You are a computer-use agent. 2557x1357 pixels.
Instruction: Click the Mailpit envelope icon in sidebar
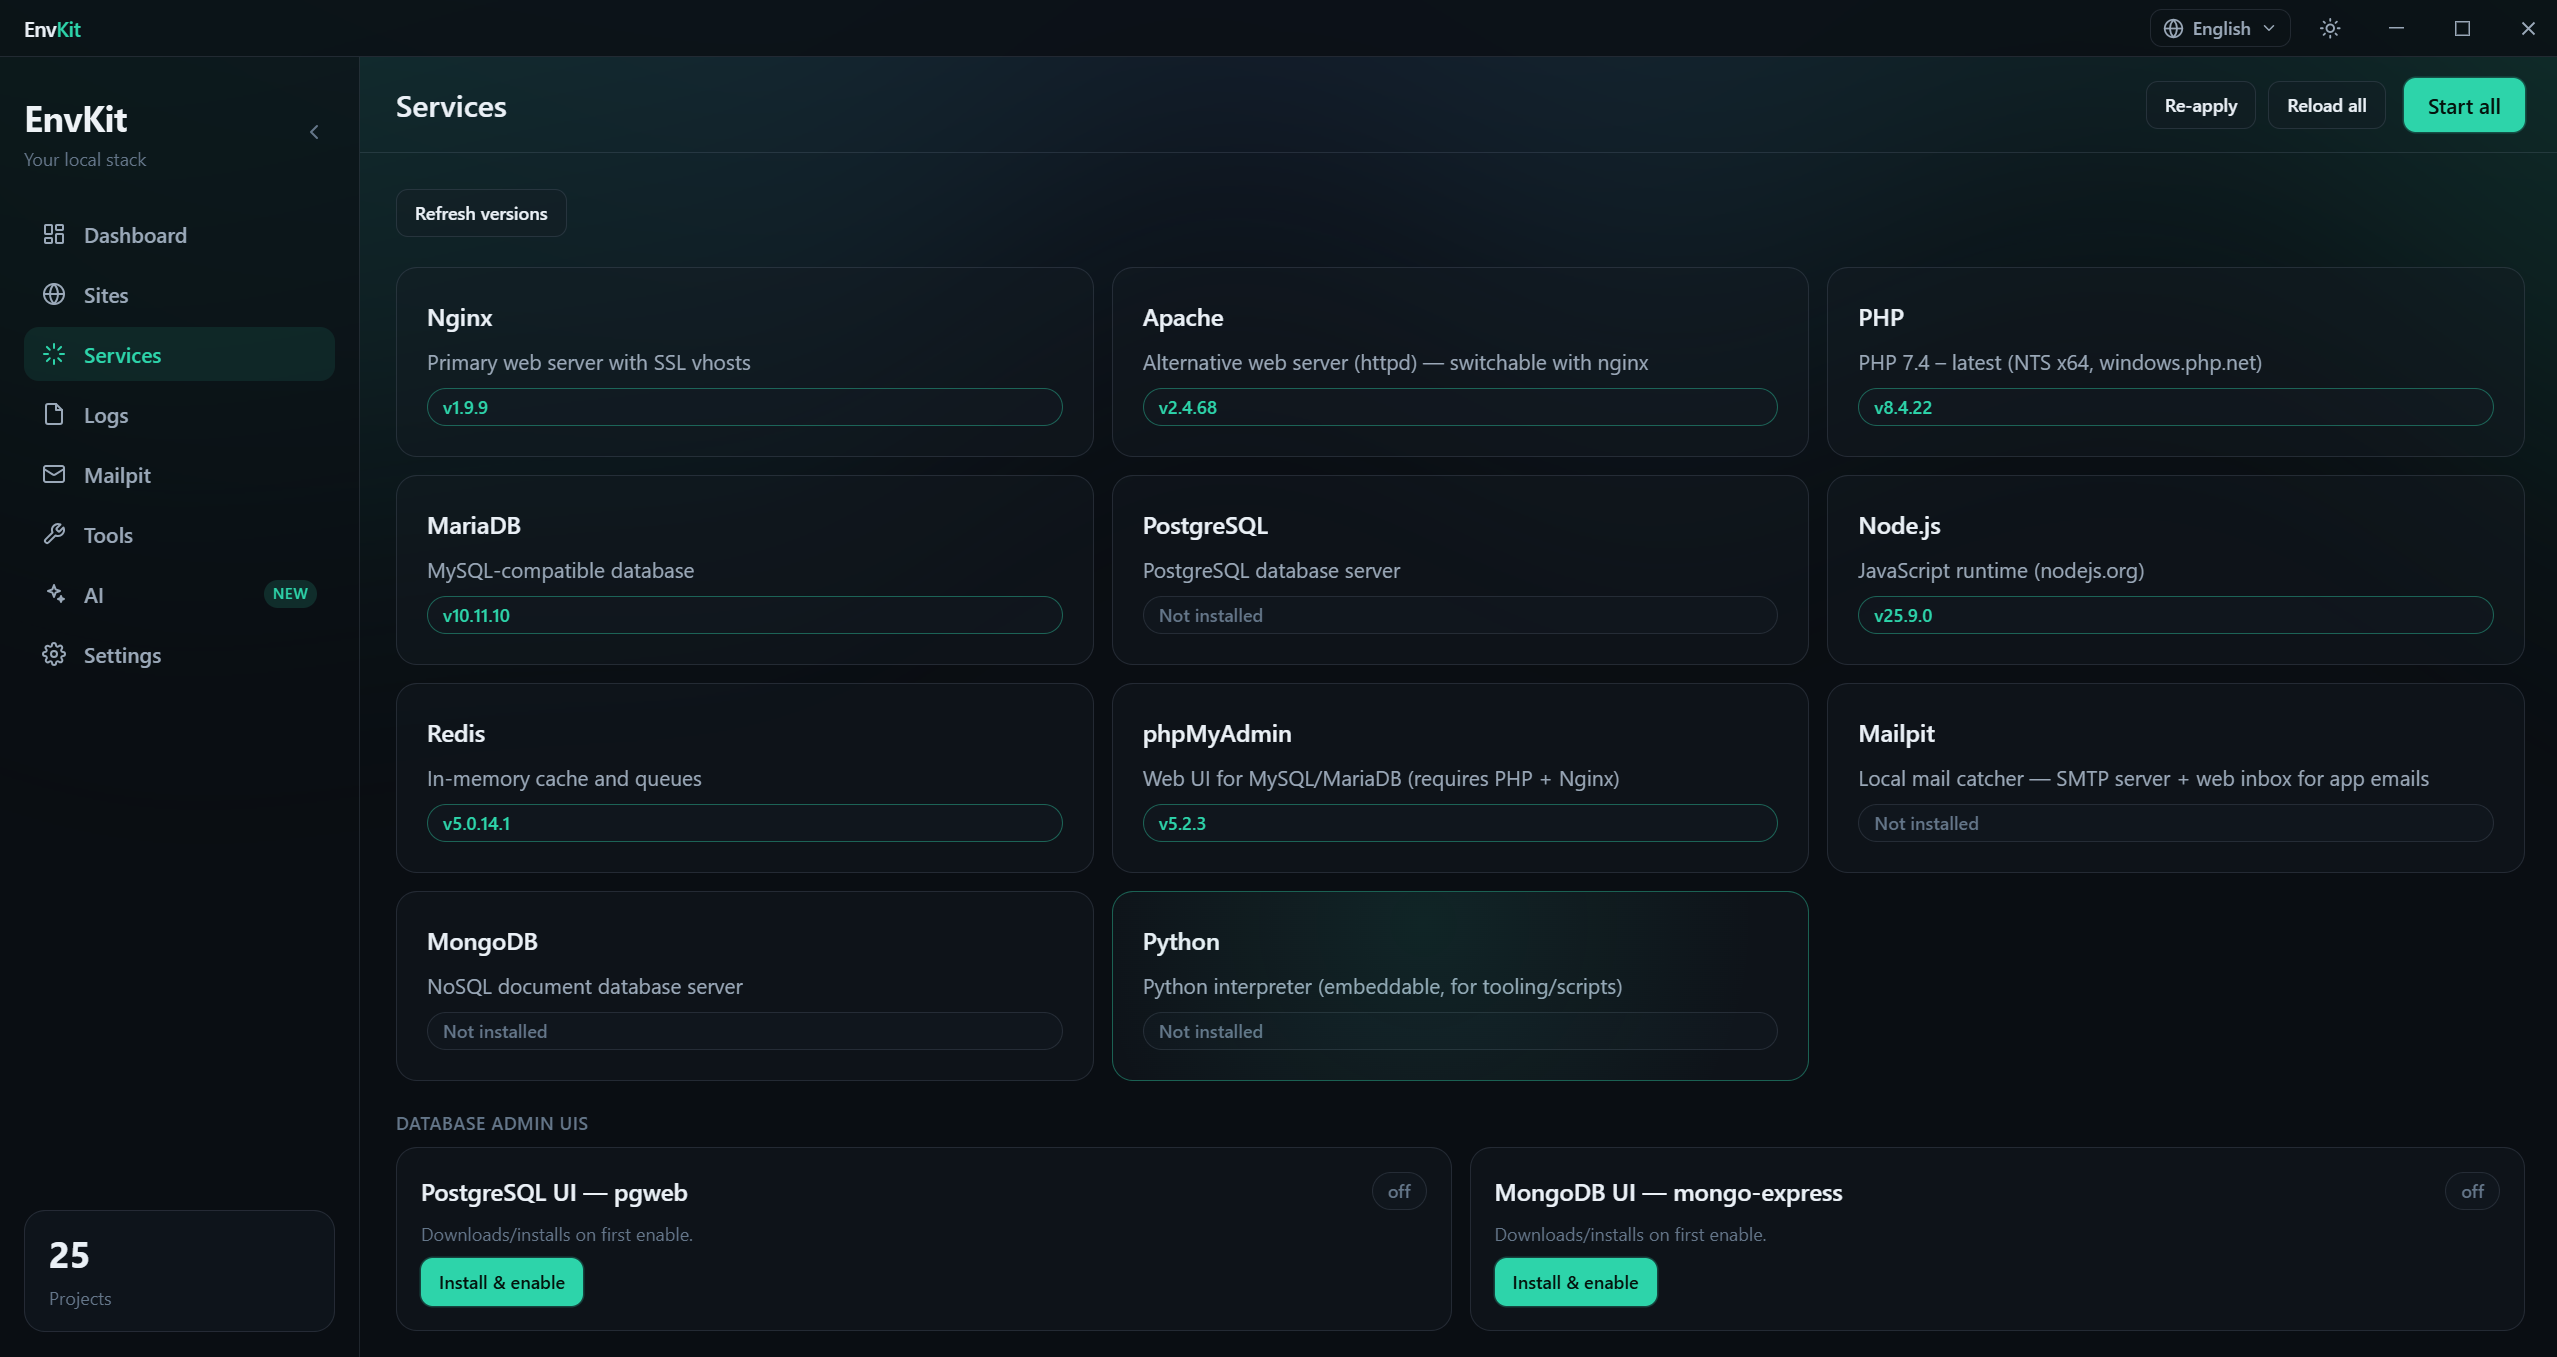54,474
